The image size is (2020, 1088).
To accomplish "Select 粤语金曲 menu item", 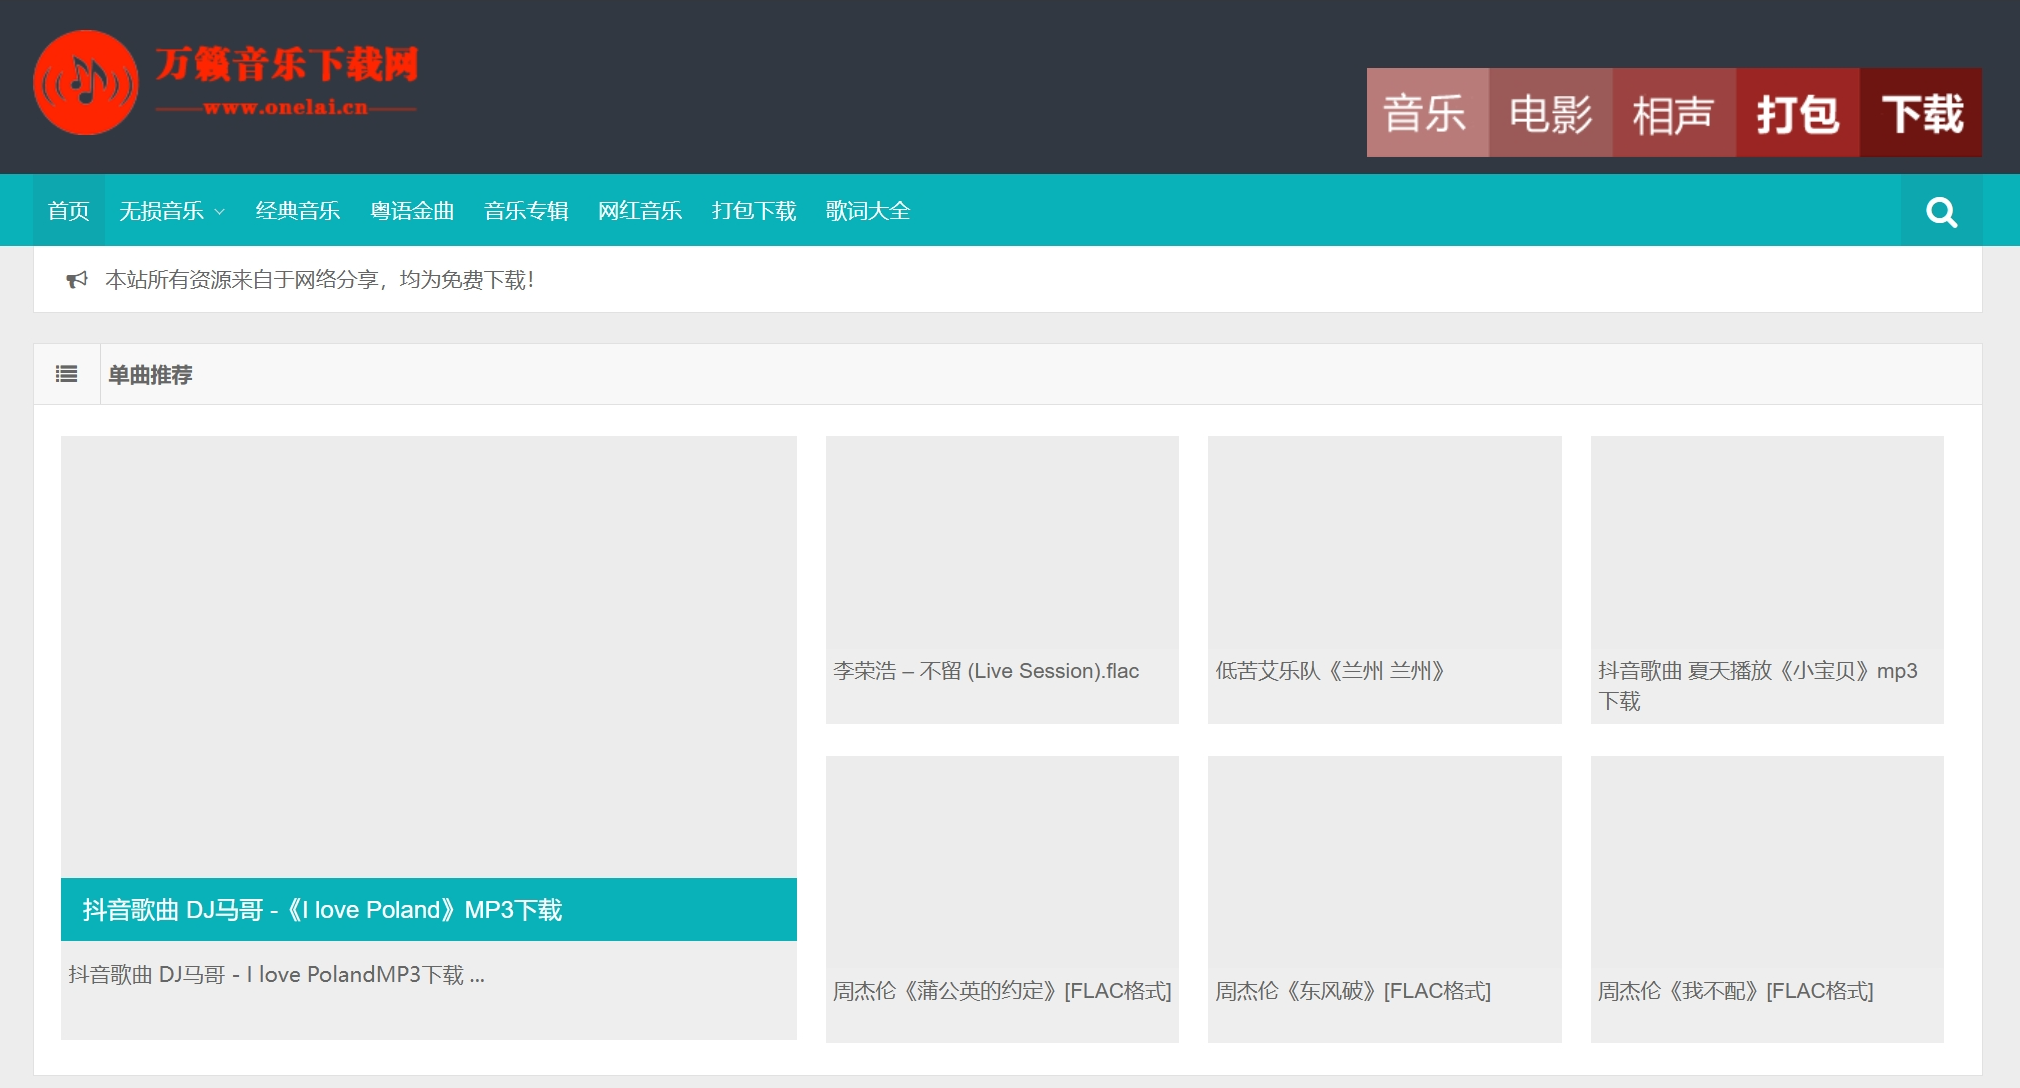I will (412, 211).
